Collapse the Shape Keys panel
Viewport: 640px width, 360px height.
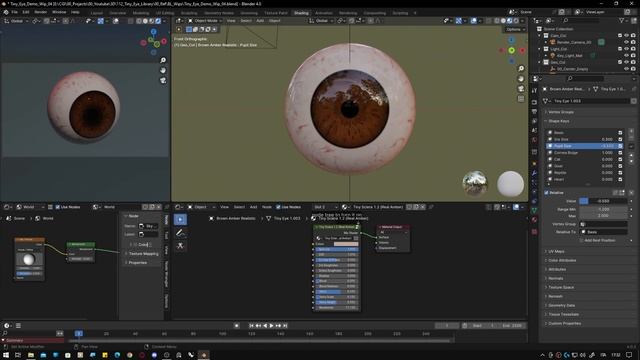[558, 121]
